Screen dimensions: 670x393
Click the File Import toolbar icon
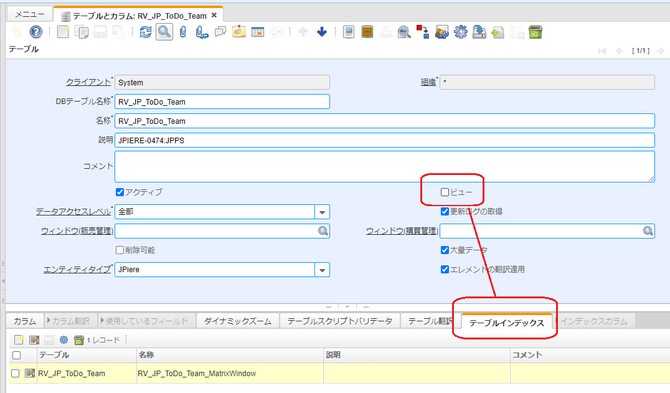[x=498, y=32]
